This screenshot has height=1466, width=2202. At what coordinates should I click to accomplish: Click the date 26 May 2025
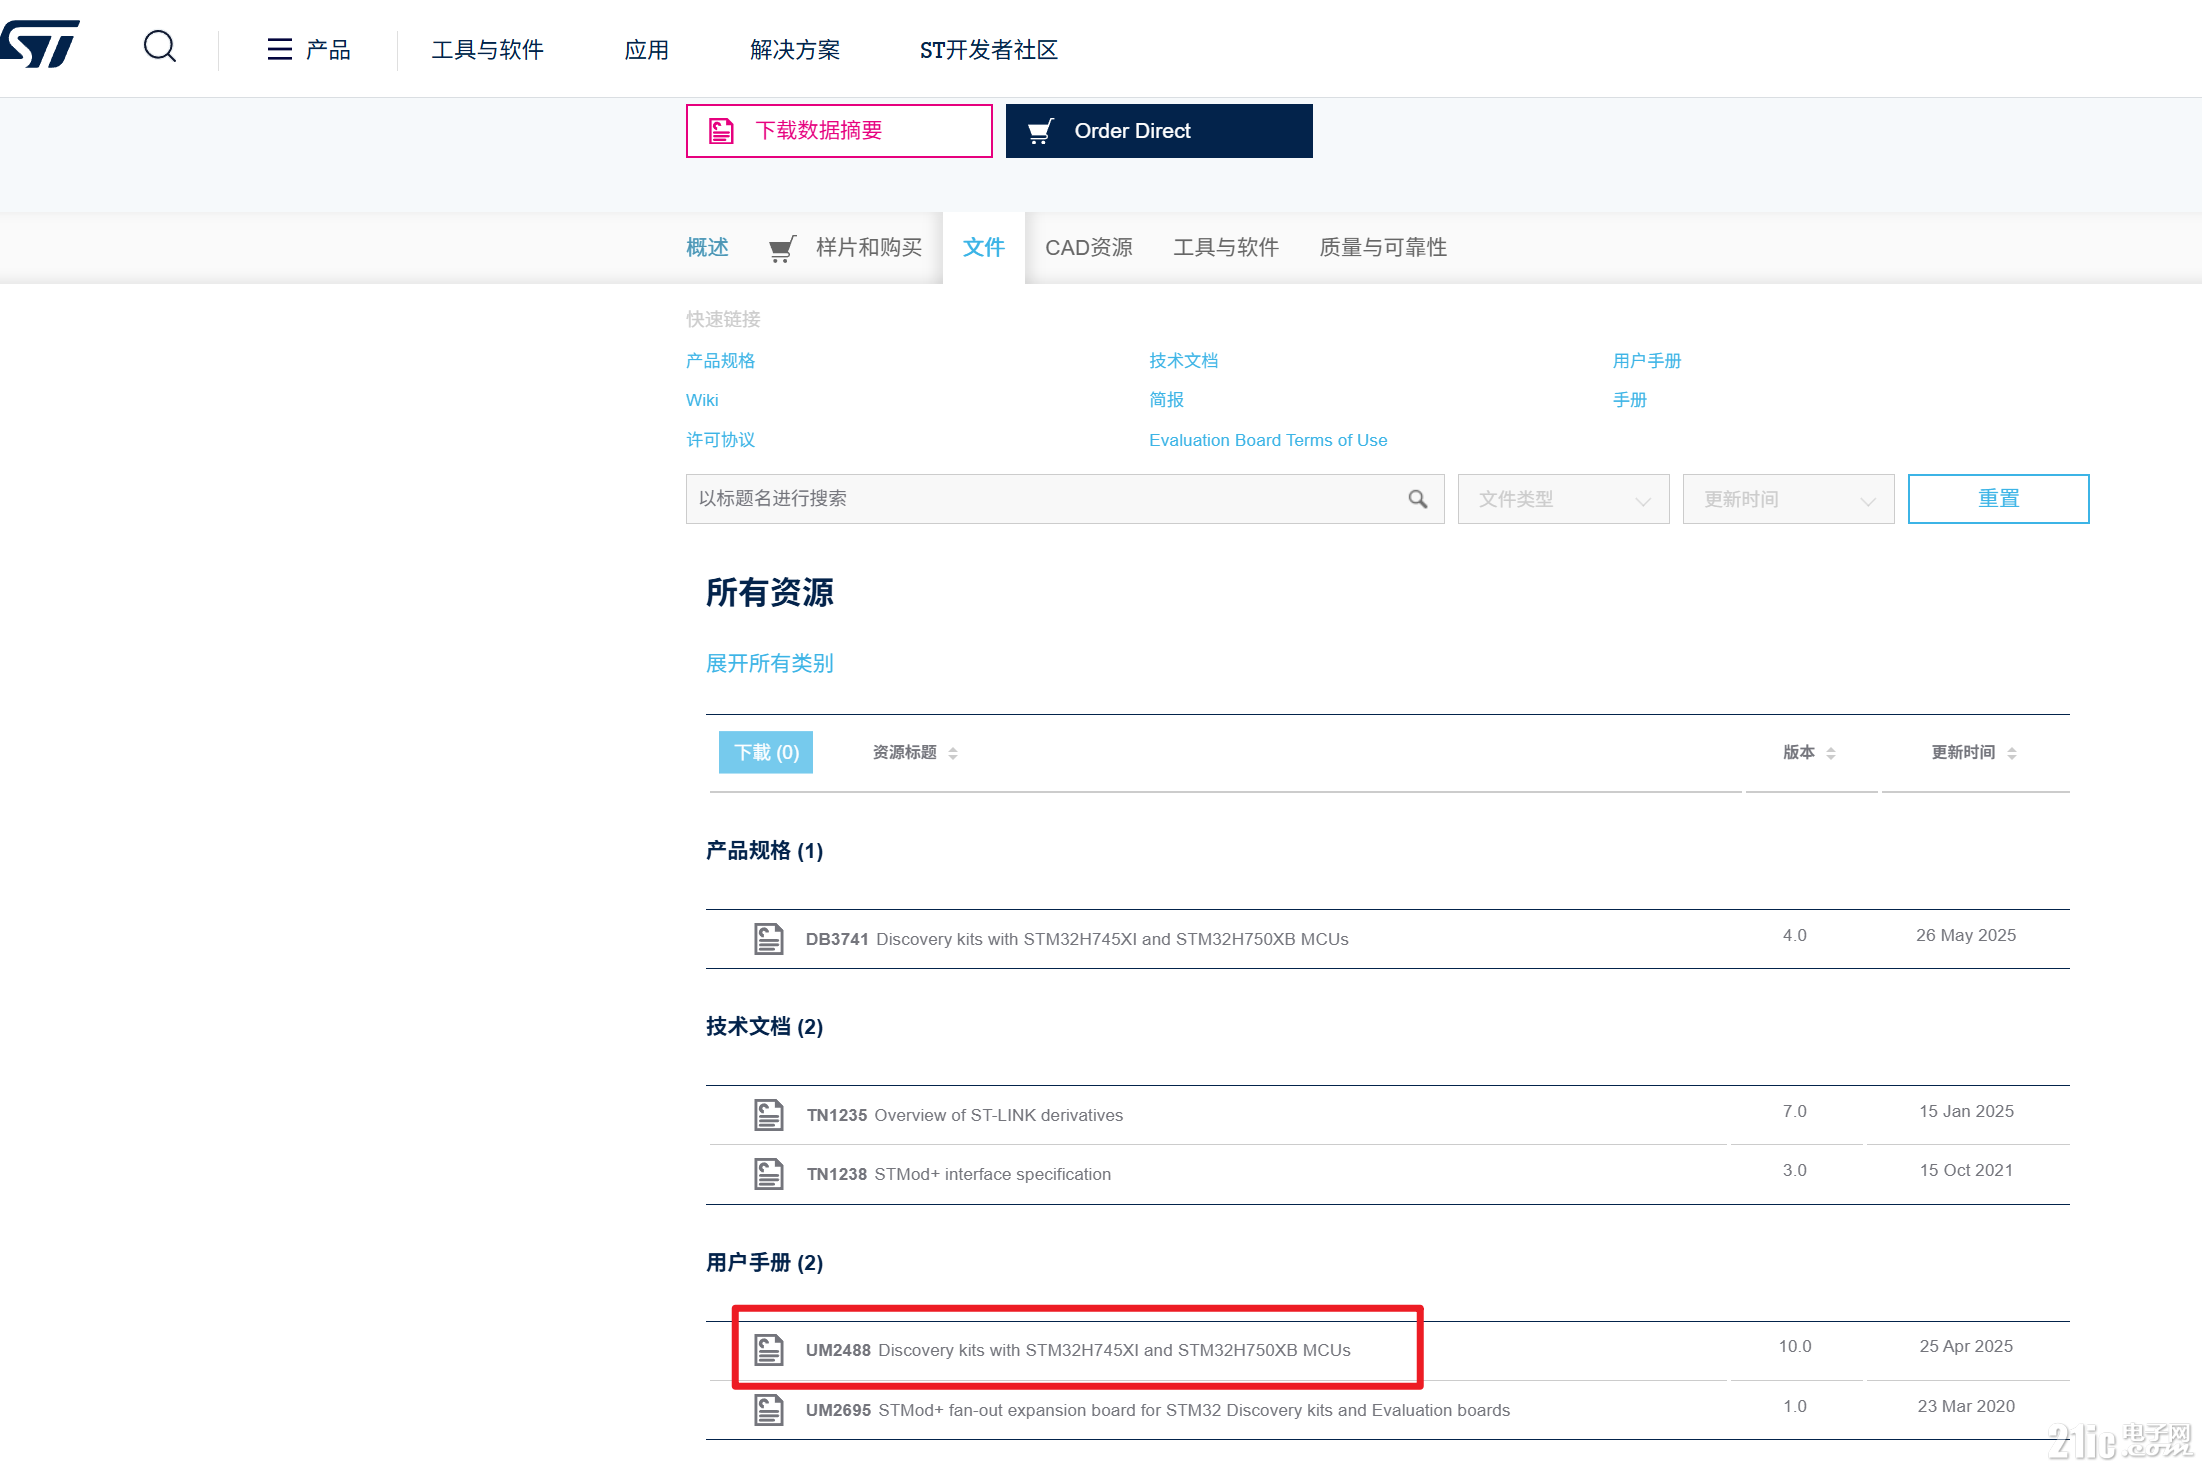point(1966,935)
